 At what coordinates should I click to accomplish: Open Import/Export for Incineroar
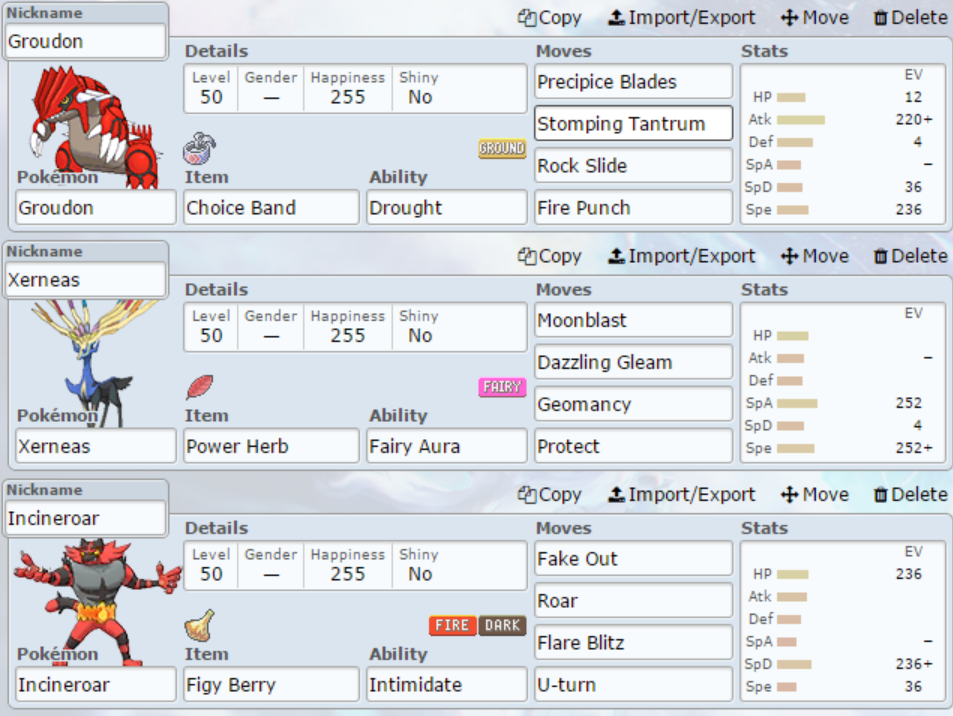681,494
